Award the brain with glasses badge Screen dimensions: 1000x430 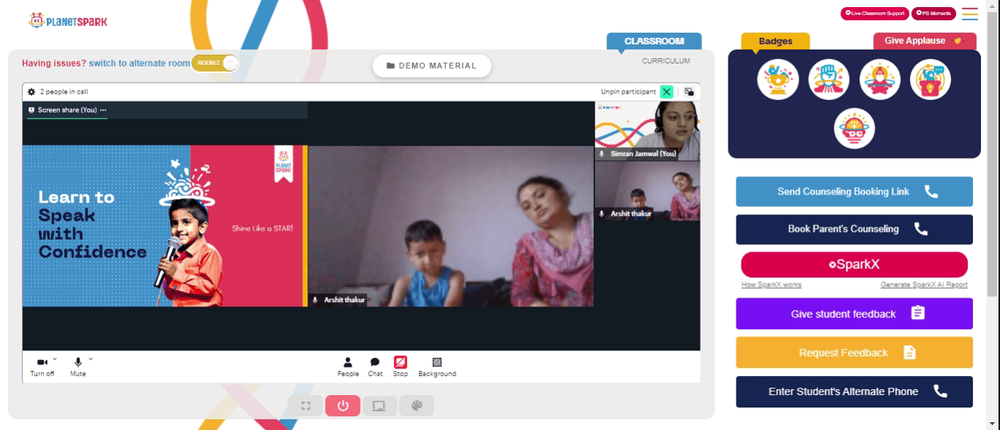(855, 128)
